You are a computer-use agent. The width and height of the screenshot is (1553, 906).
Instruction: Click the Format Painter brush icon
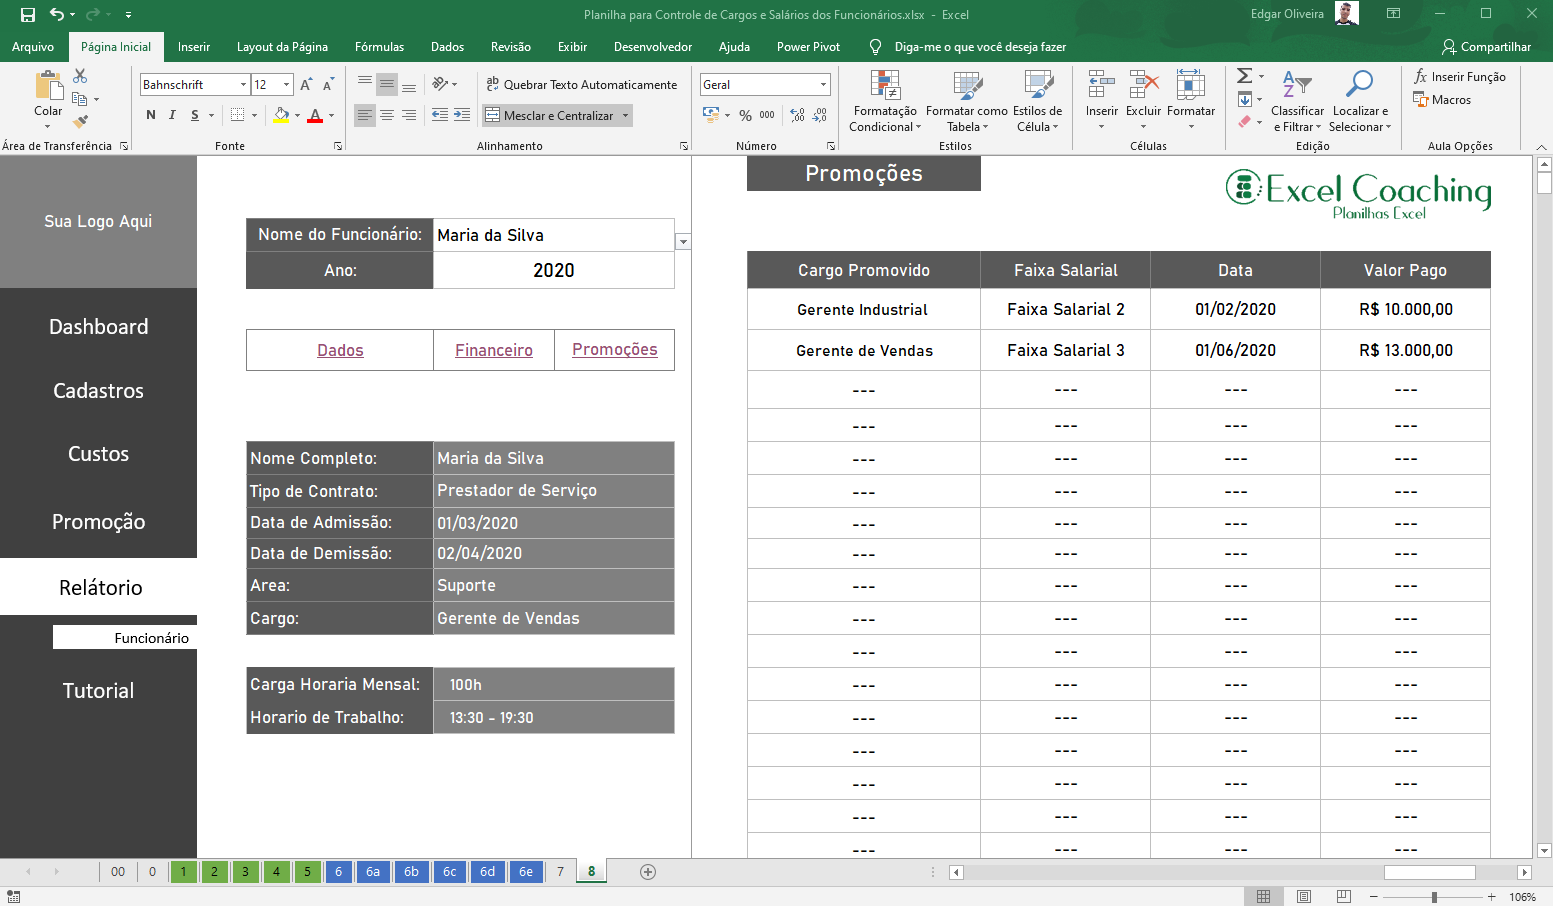click(80, 121)
